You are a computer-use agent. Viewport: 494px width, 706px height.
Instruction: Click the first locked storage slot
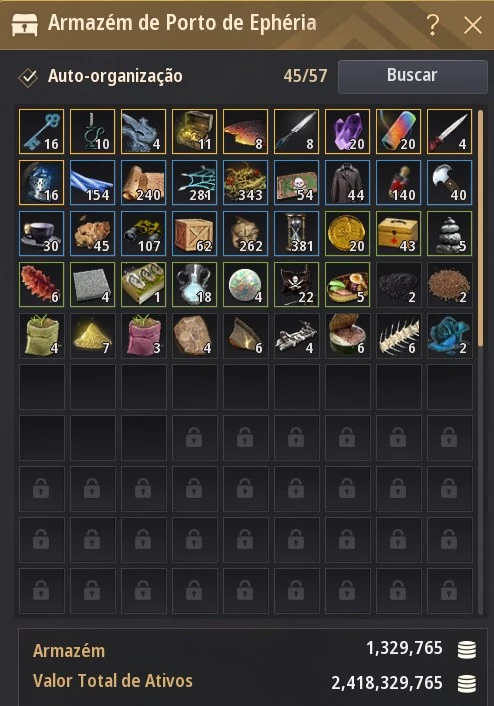pyautogui.click(x=195, y=437)
